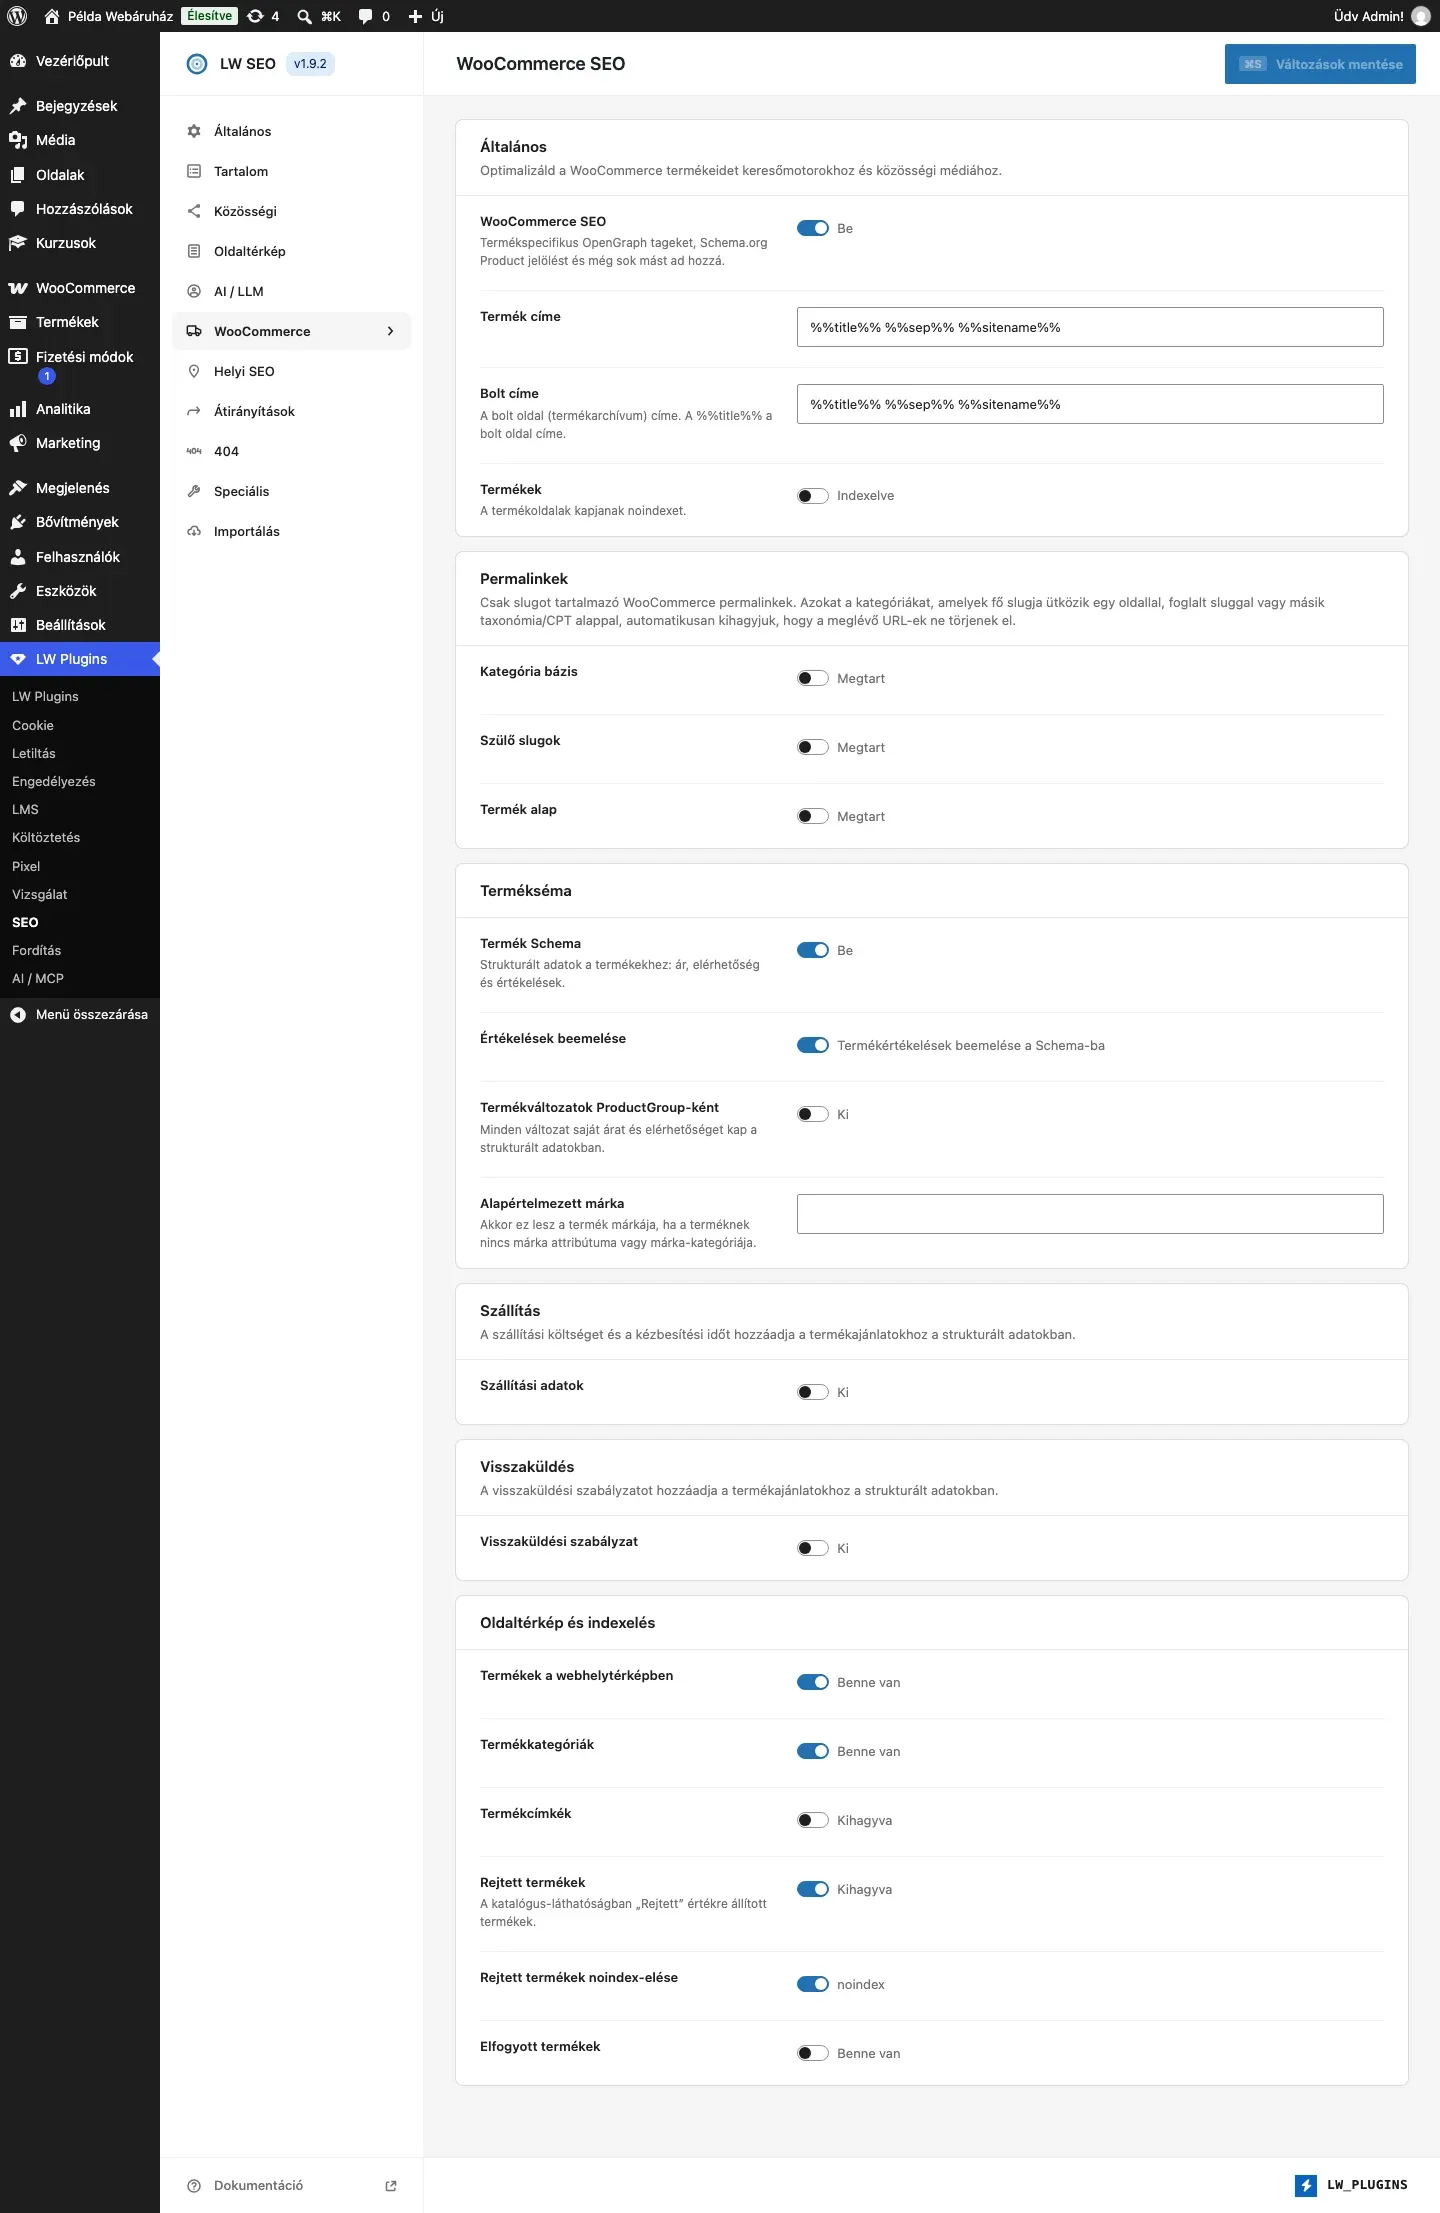Viewport: 1440px width, 2213px height.
Task: Click the Közösségi share icon
Action: (194, 211)
